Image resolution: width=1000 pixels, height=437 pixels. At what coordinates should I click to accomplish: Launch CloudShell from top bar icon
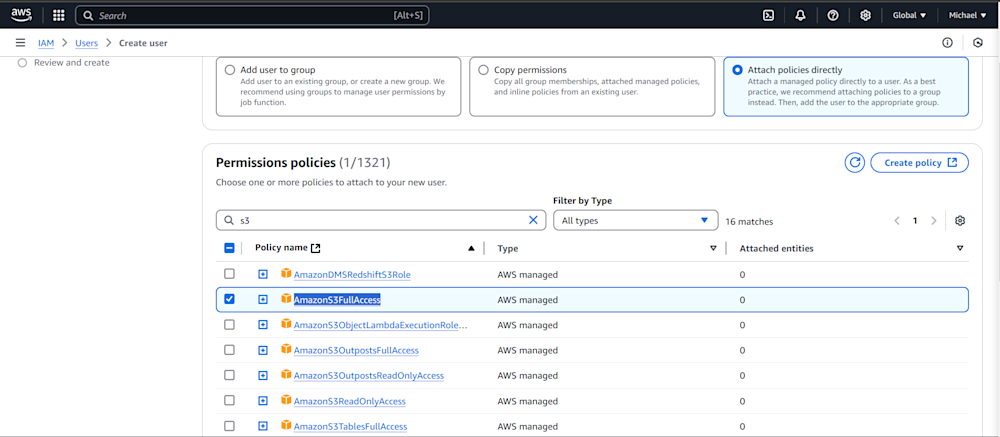point(768,15)
